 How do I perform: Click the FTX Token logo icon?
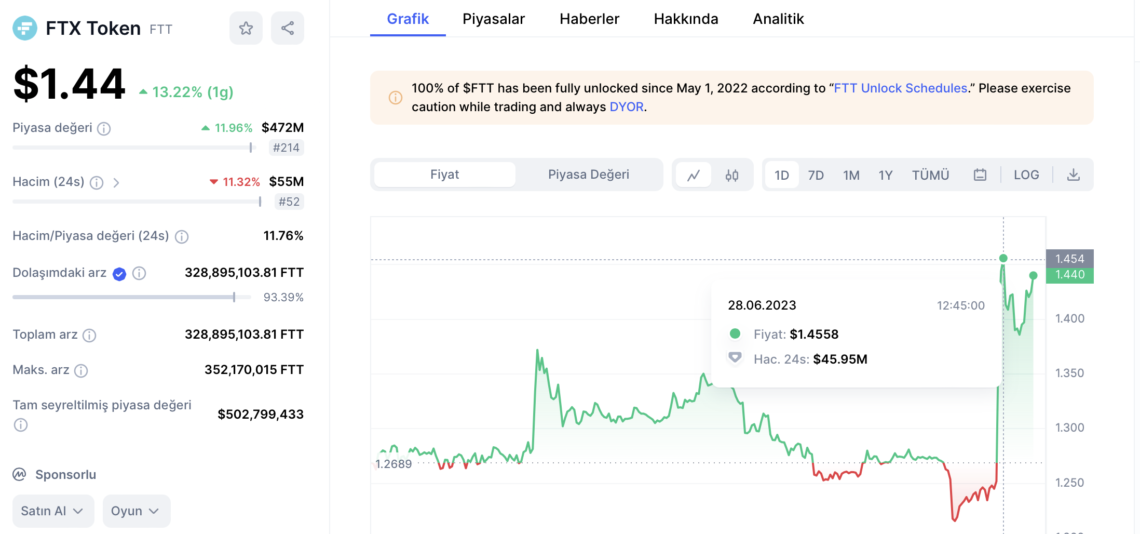tap(25, 28)
